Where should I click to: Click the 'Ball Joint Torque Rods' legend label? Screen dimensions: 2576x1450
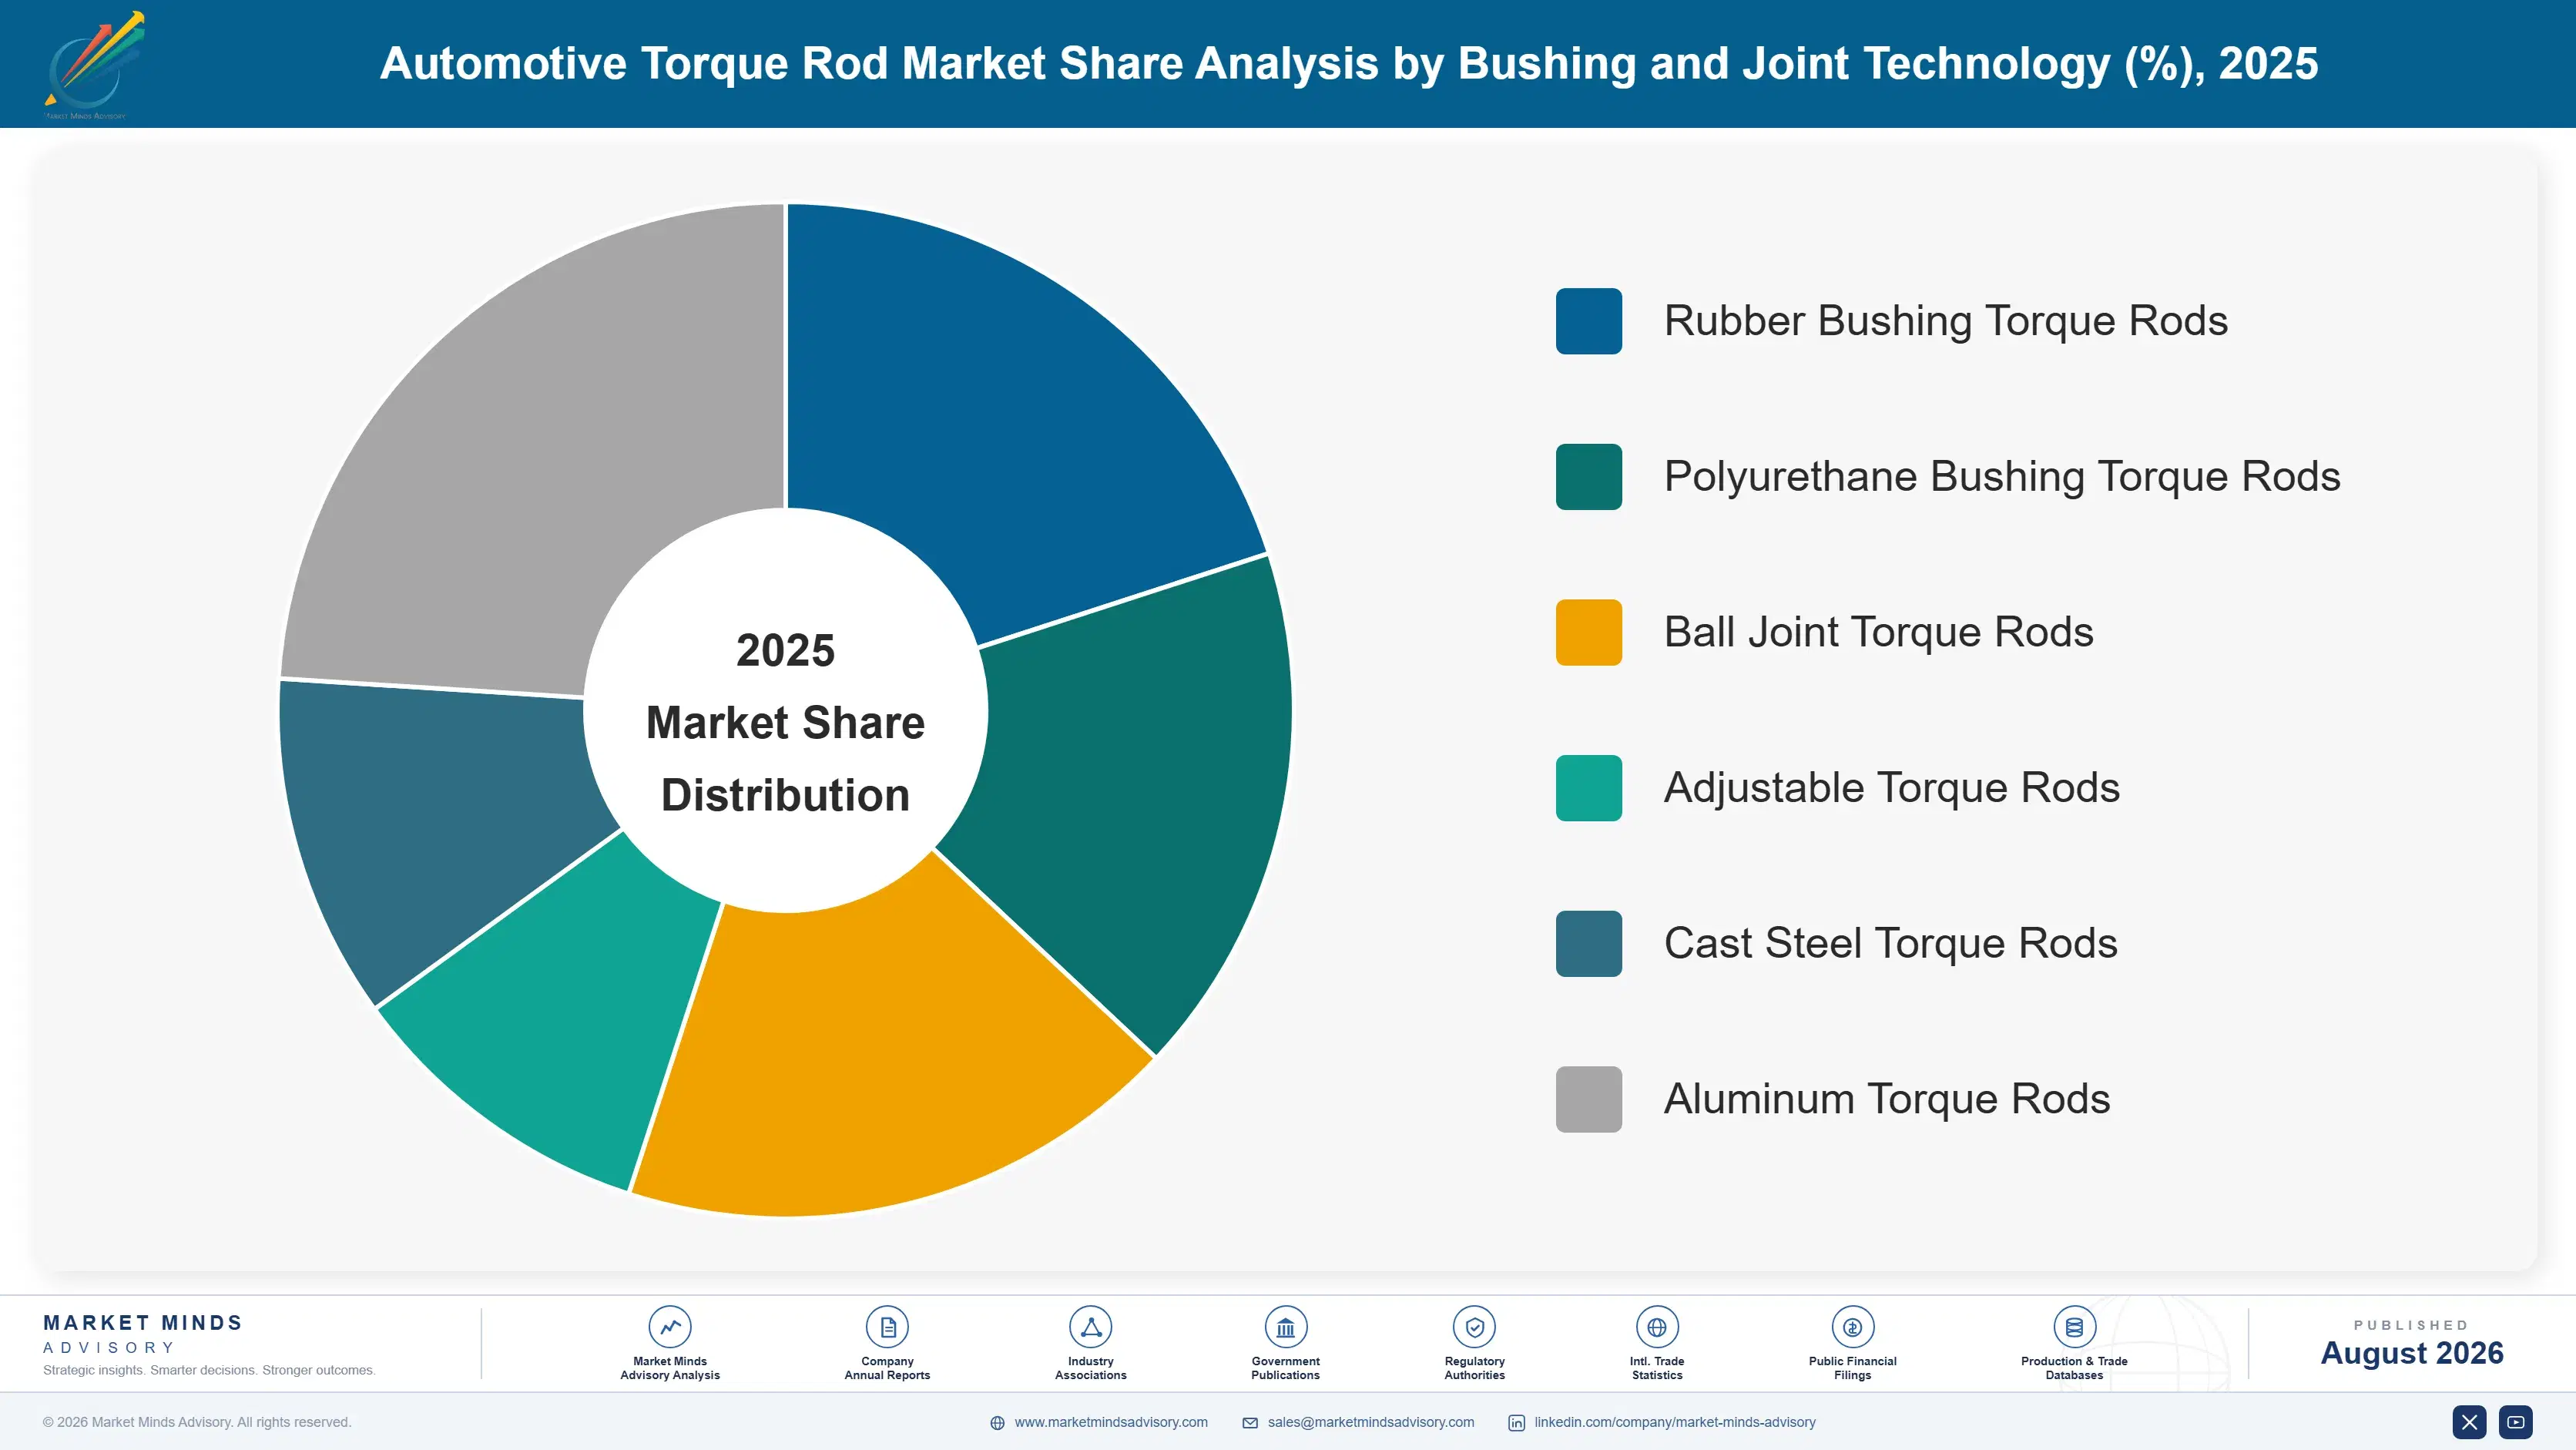pyautogui.click(x=1878, y=632)
